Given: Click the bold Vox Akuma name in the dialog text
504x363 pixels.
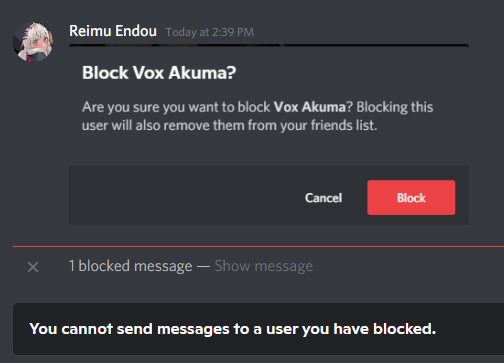Looking at the screenshot, I should coord(309,107).
